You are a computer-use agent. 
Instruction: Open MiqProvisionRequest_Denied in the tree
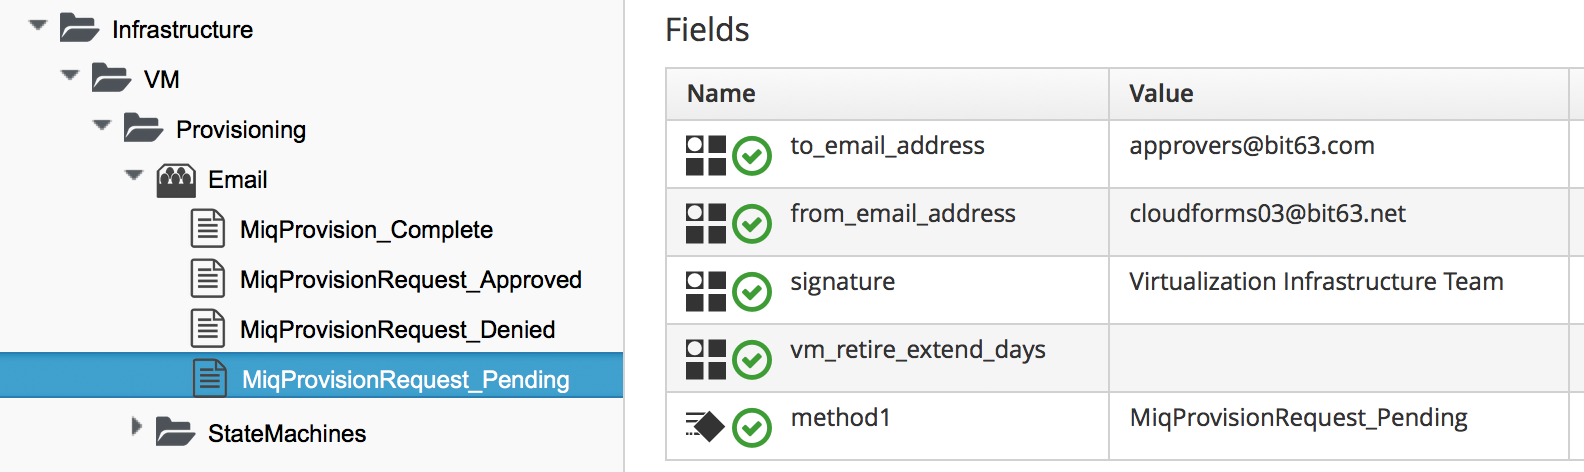(x=397, y=330)
